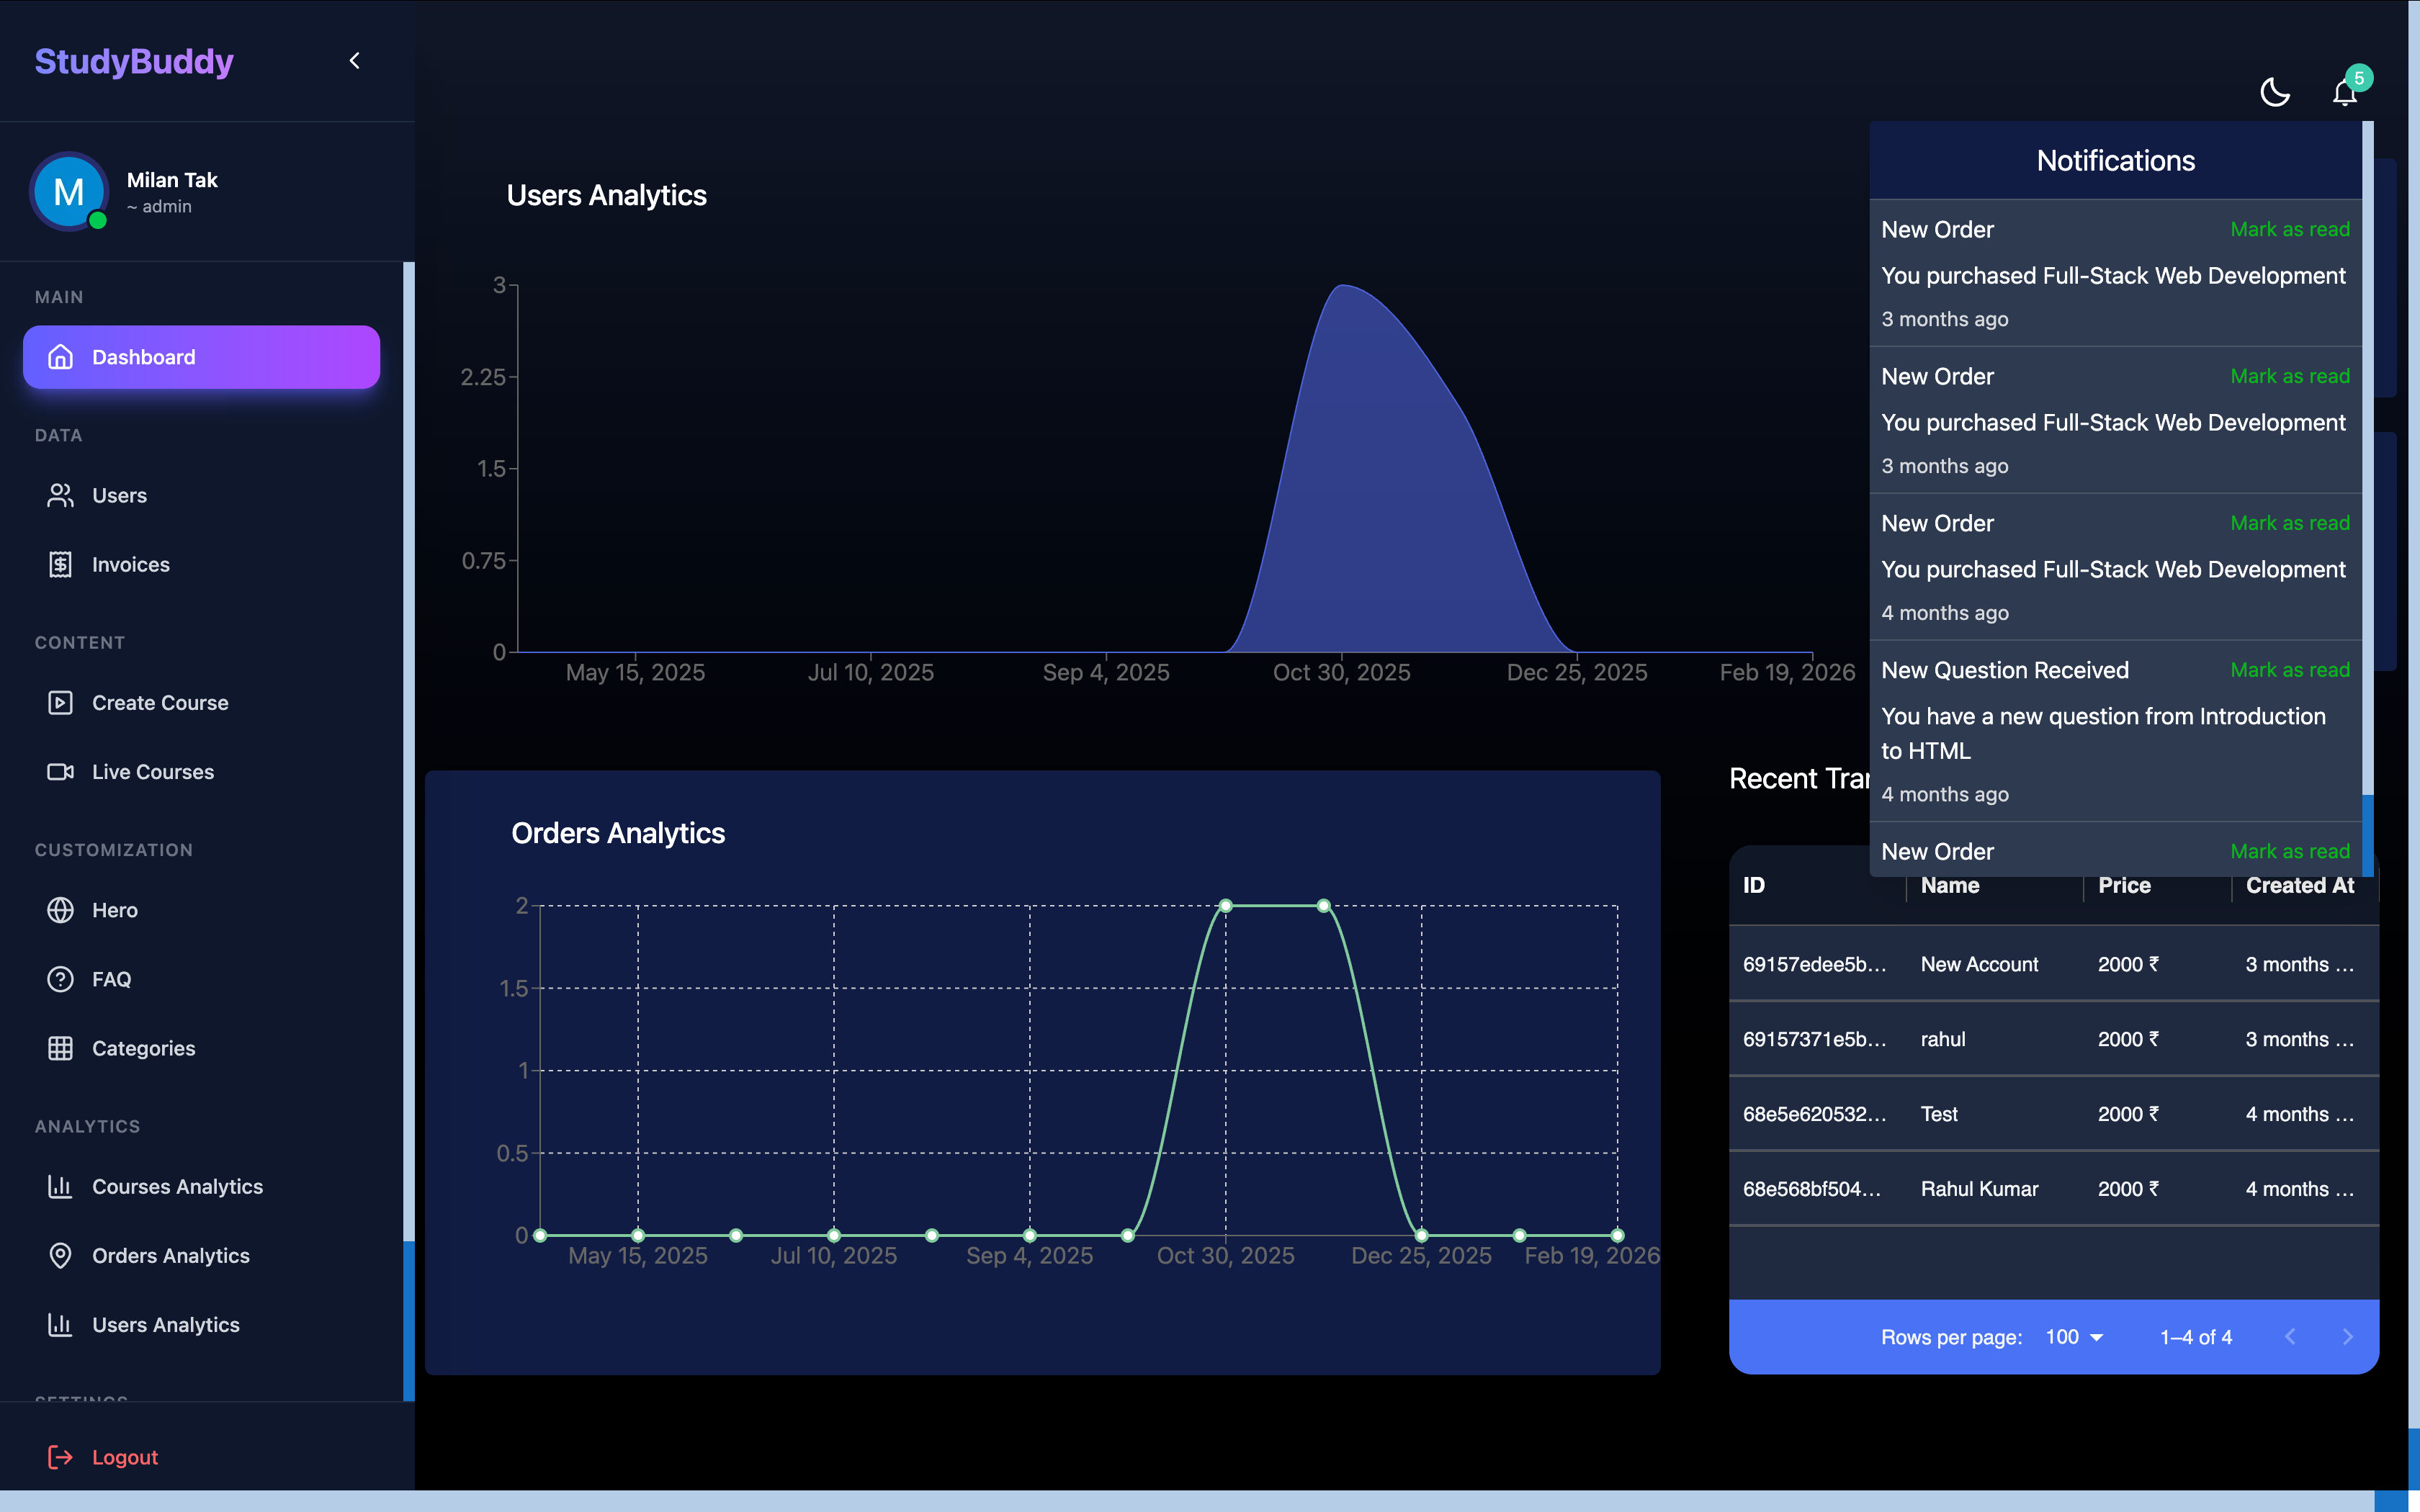Open the Rows per page dropdown

2073,1336
